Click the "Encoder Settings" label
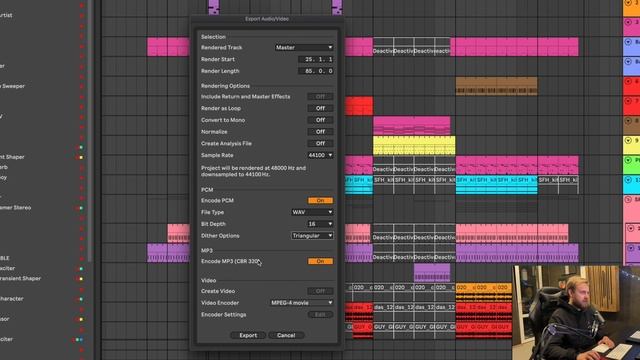 click(x=223, y=315)
